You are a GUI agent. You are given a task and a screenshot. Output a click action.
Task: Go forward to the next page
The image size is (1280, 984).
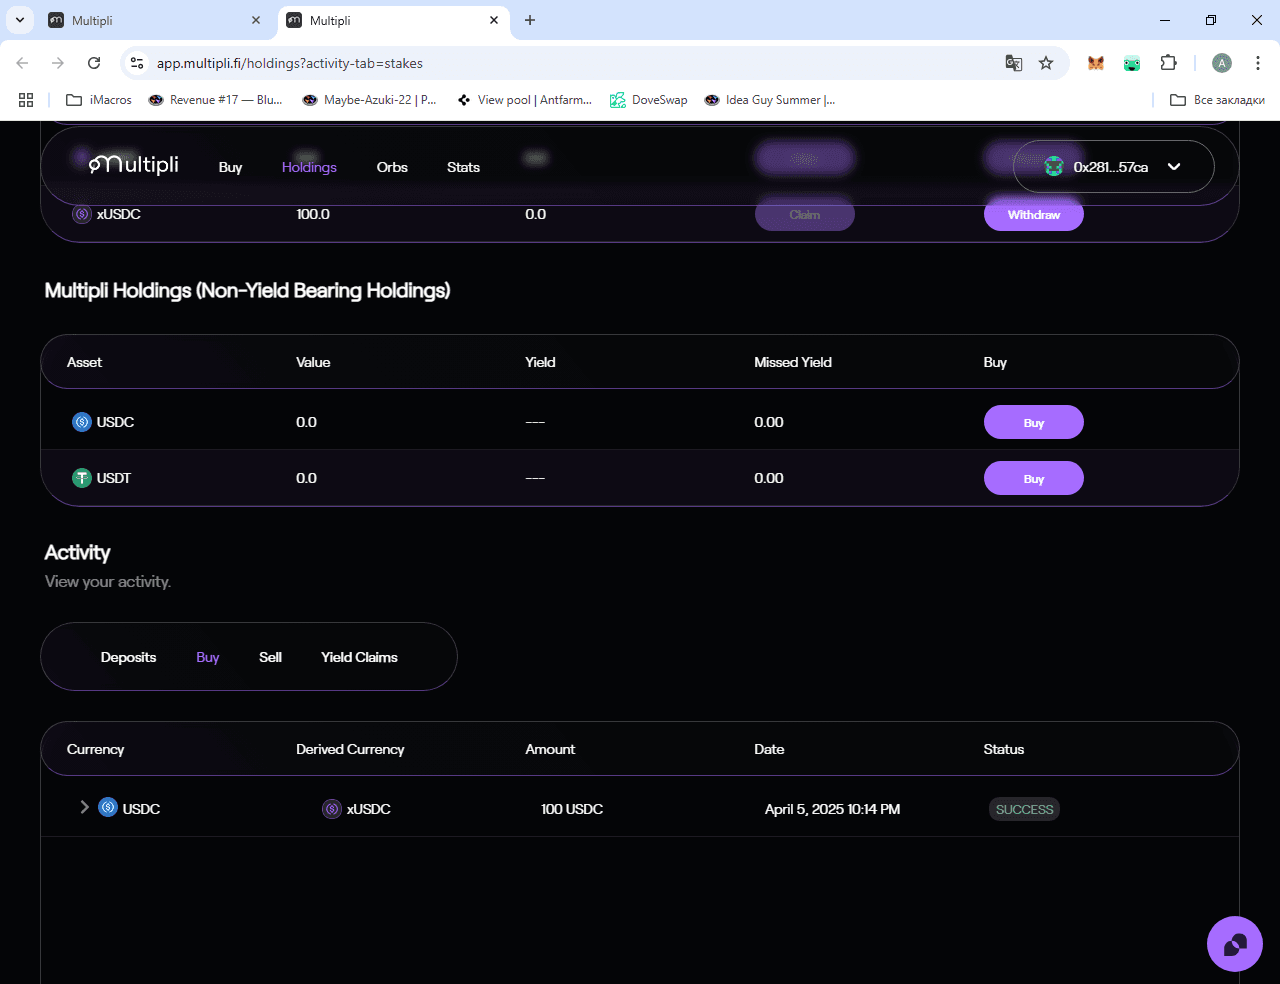tap(58, 63)
